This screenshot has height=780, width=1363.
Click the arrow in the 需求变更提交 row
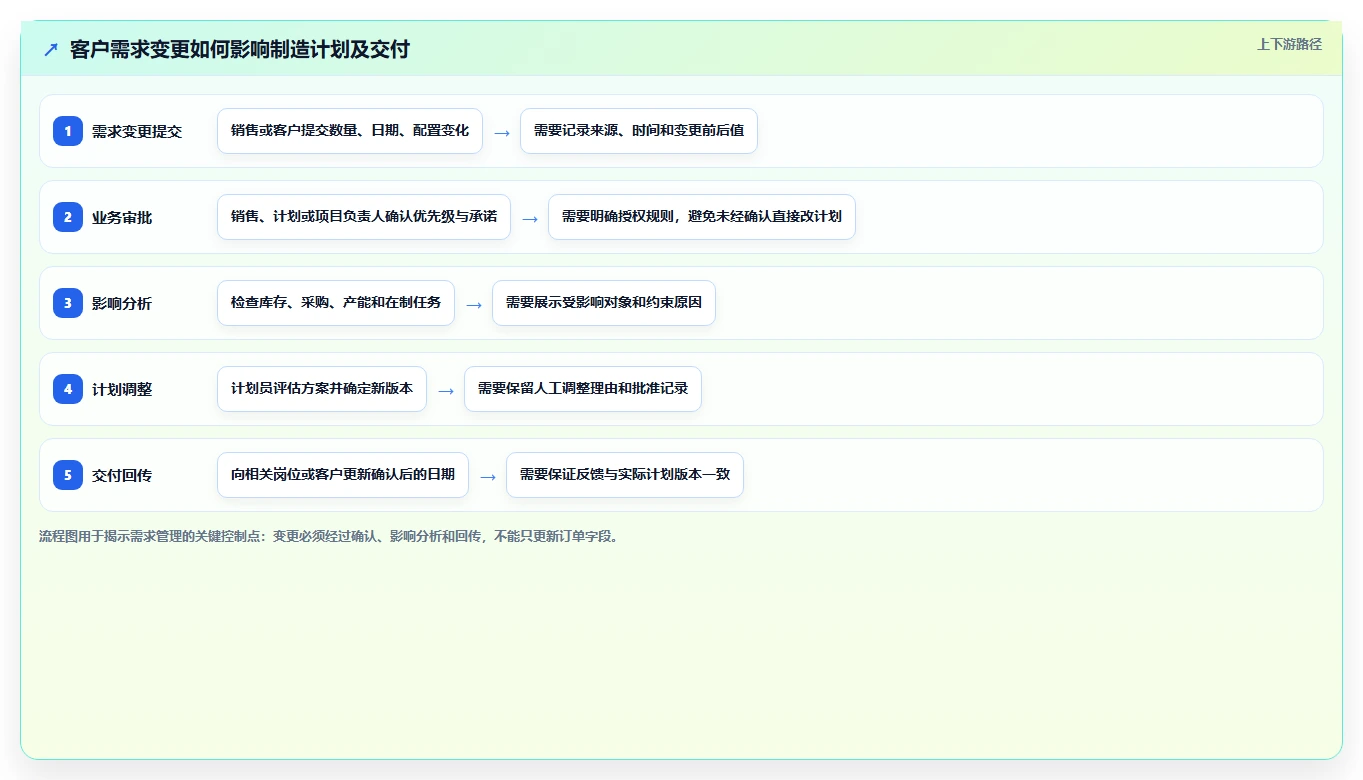502,132
